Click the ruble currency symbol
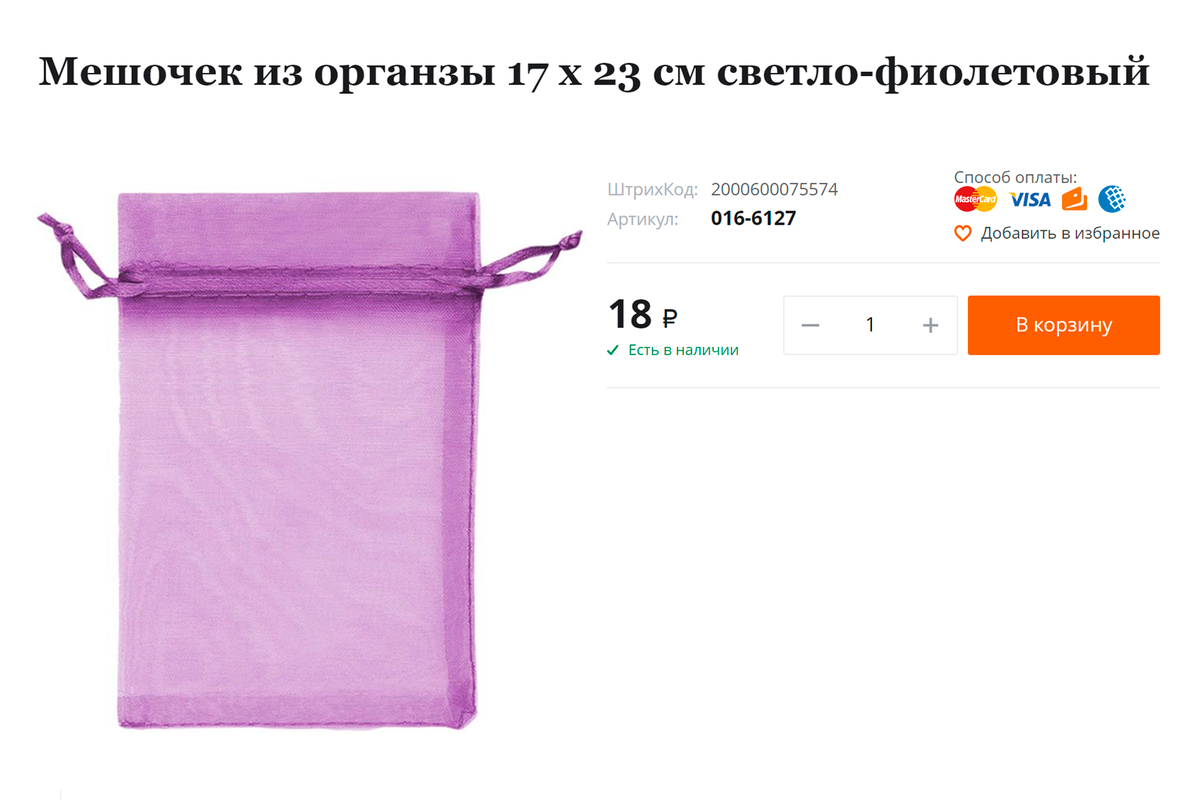 pyautogui.click(x=669, y=318)
